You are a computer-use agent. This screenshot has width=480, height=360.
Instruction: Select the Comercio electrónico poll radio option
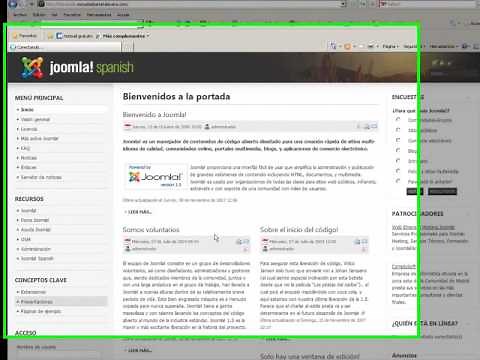[x=398, y=140]
